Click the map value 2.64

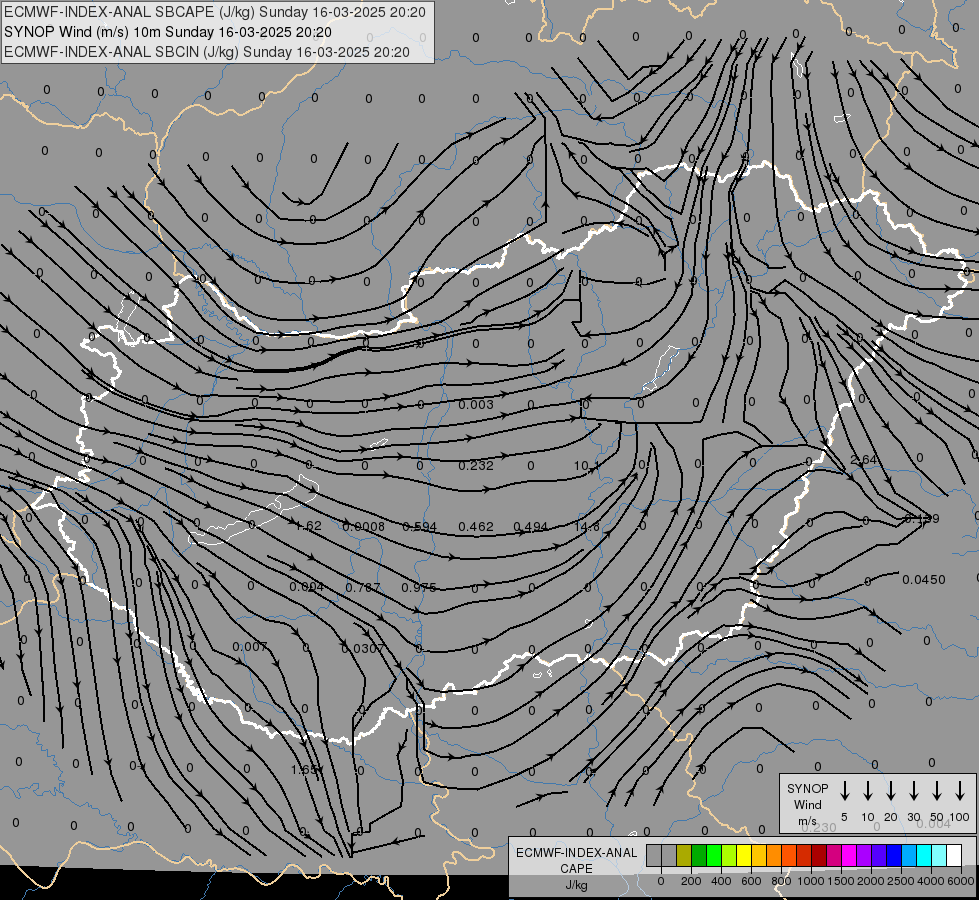pyautogui.click(x=863, y=460)
